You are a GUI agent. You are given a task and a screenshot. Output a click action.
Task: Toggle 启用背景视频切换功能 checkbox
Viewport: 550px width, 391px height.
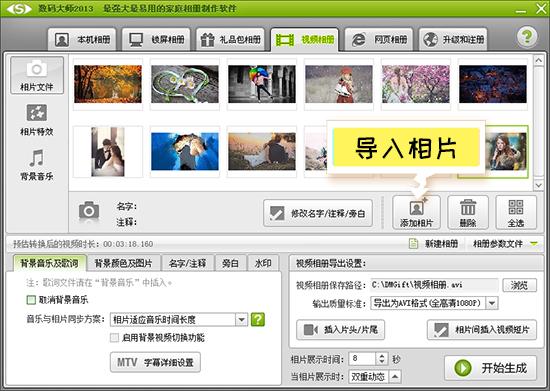115,338
